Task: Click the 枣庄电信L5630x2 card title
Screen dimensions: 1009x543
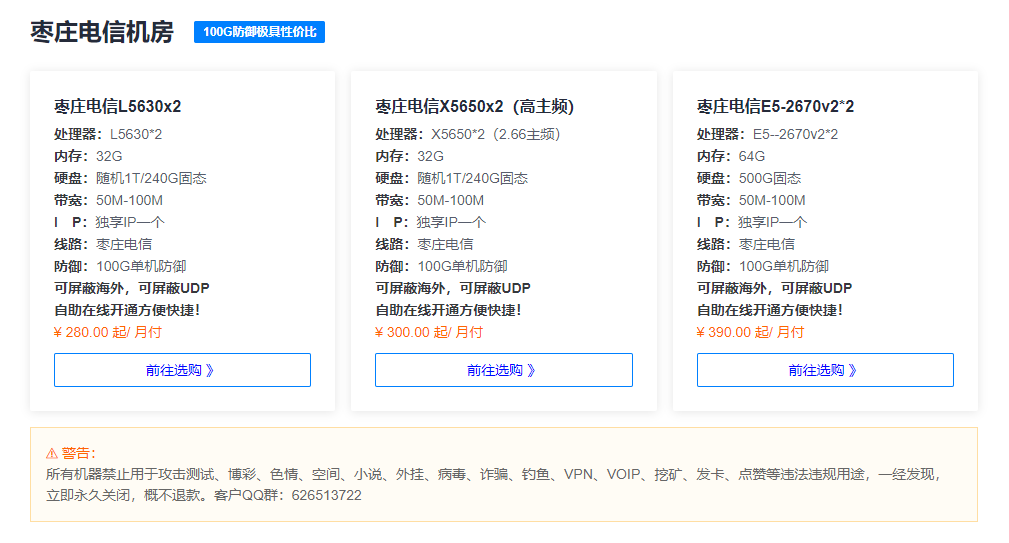Action: [x=118, y=106]
